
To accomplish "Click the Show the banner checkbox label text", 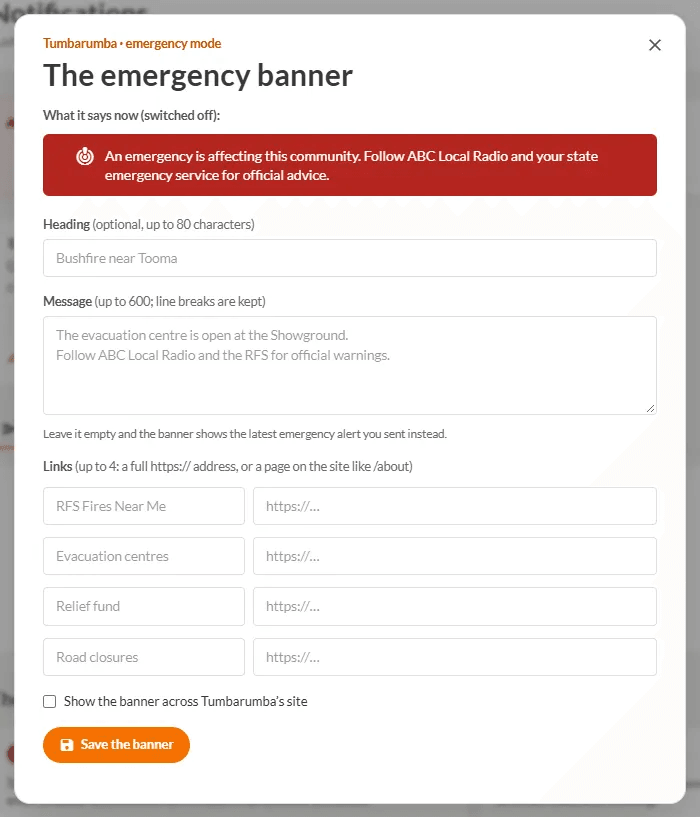I will (x=186, y=701).
